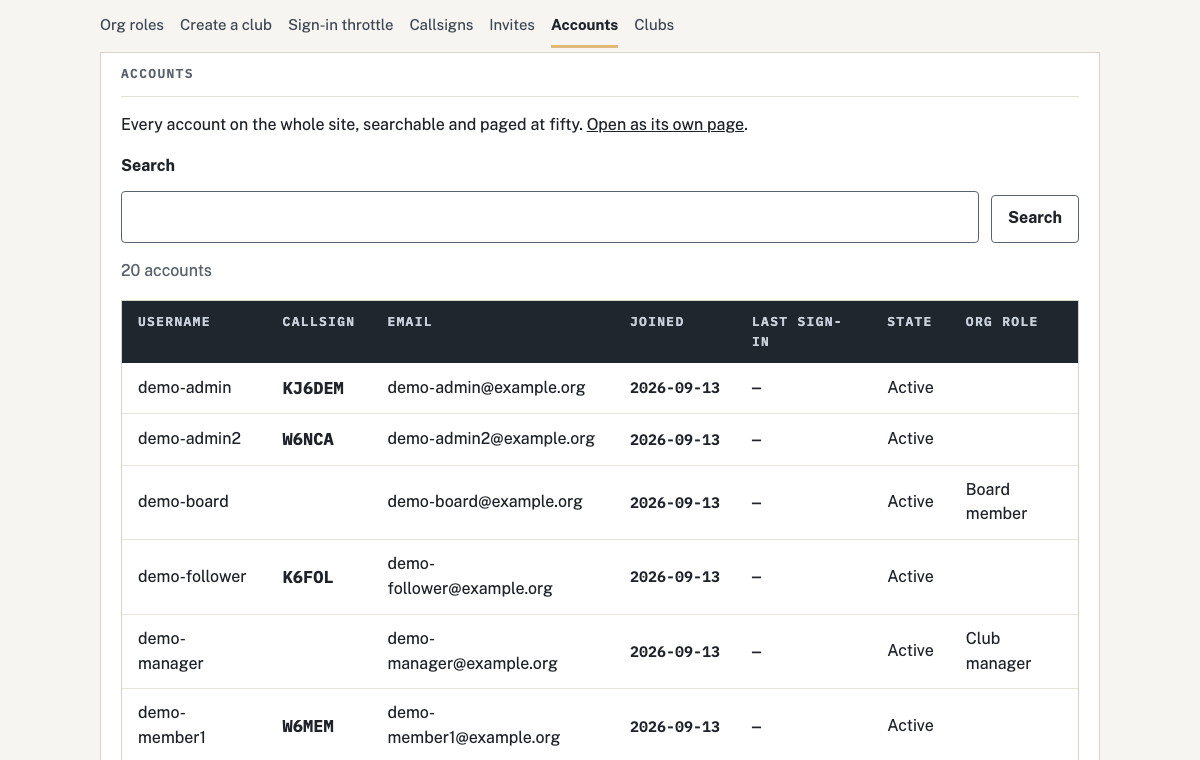Viewport: 1200px width, 760px height.
Task: Click the JOINED column header
Action: coord(657,322)
